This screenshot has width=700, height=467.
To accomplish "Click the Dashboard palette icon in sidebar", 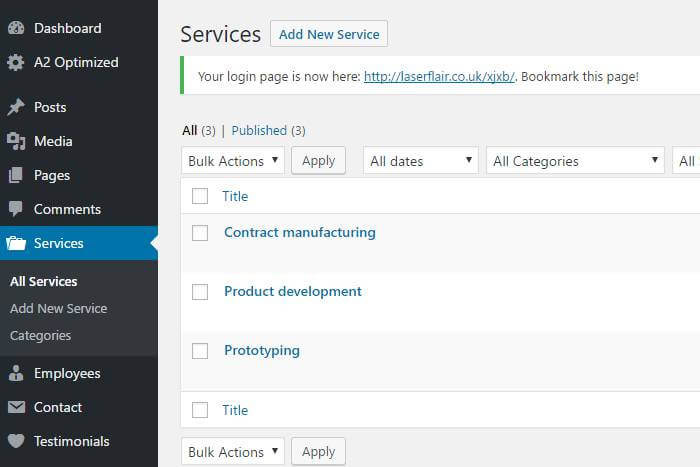I will 16,28.
